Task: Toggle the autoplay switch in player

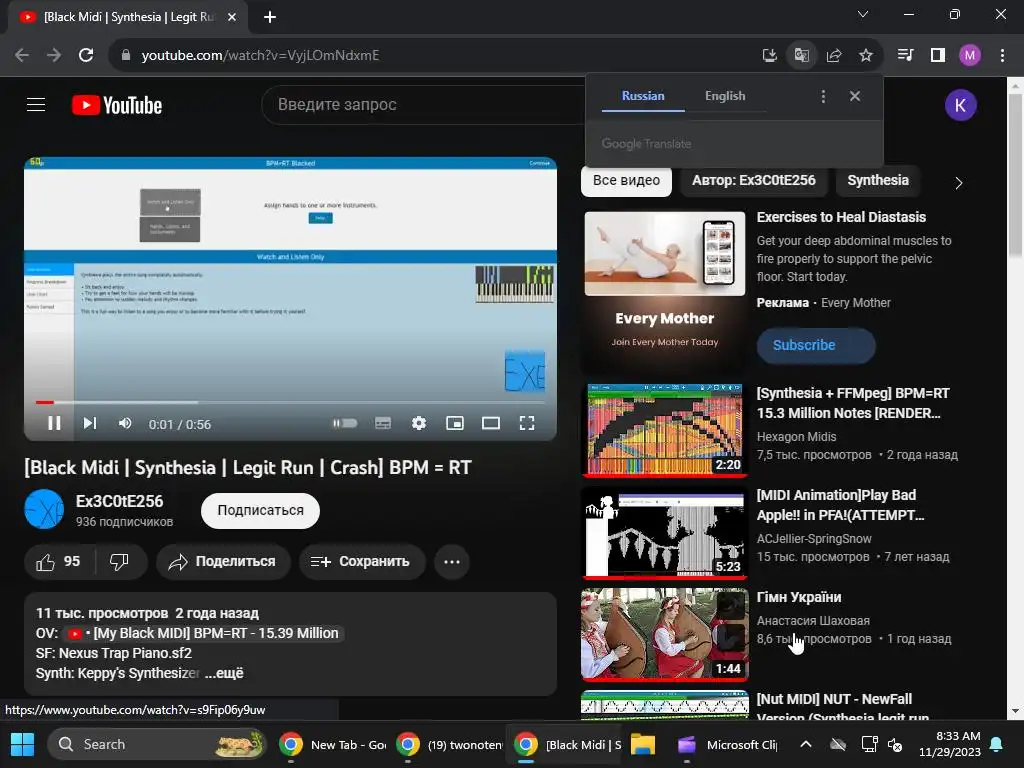Action: point(345,423)
